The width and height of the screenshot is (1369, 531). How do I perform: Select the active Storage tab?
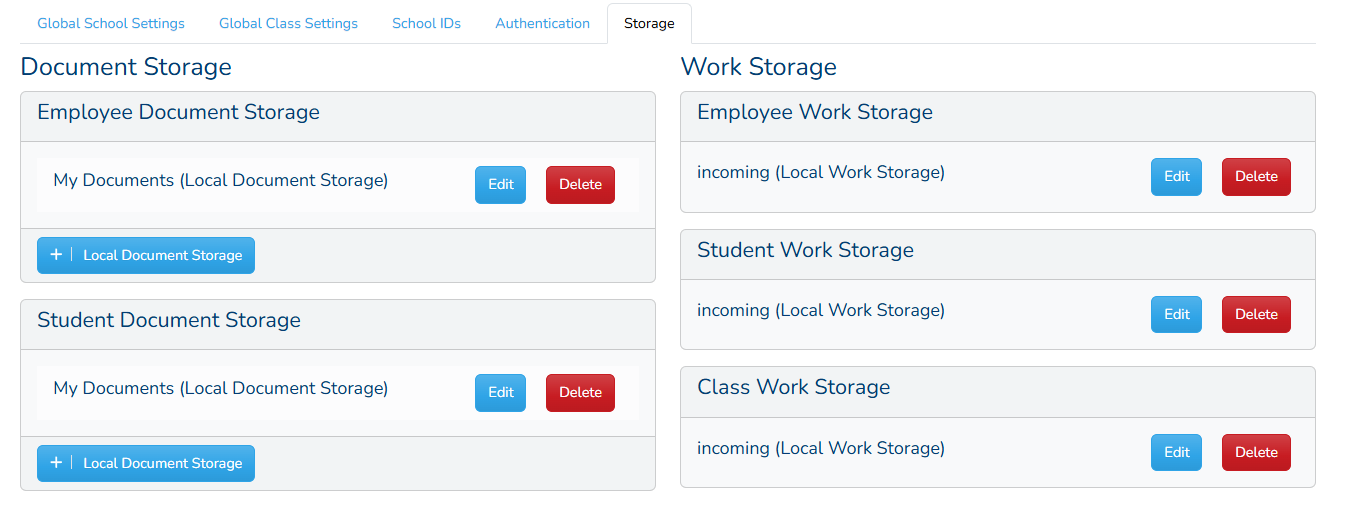point(649,23)
